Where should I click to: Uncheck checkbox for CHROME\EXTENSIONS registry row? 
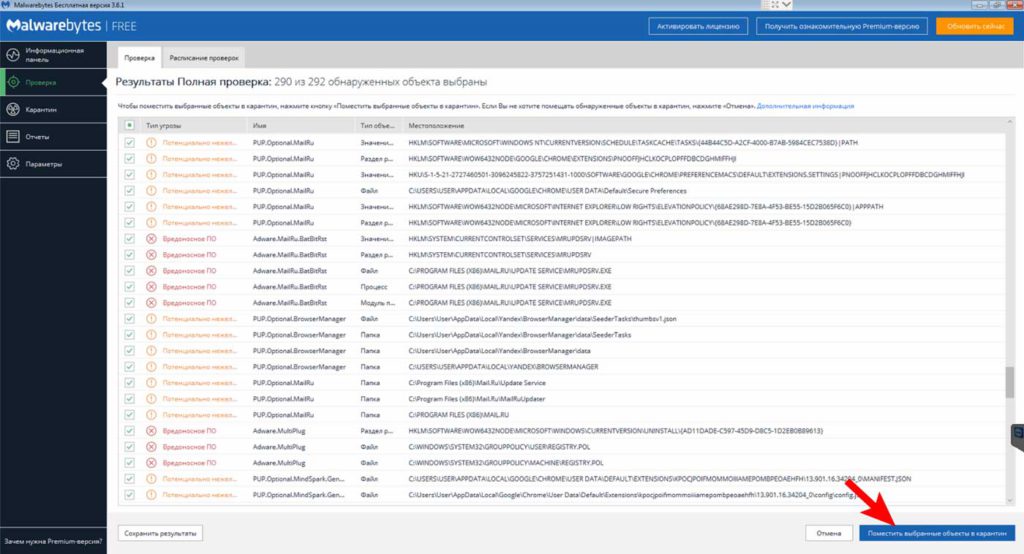coord(129,159)
